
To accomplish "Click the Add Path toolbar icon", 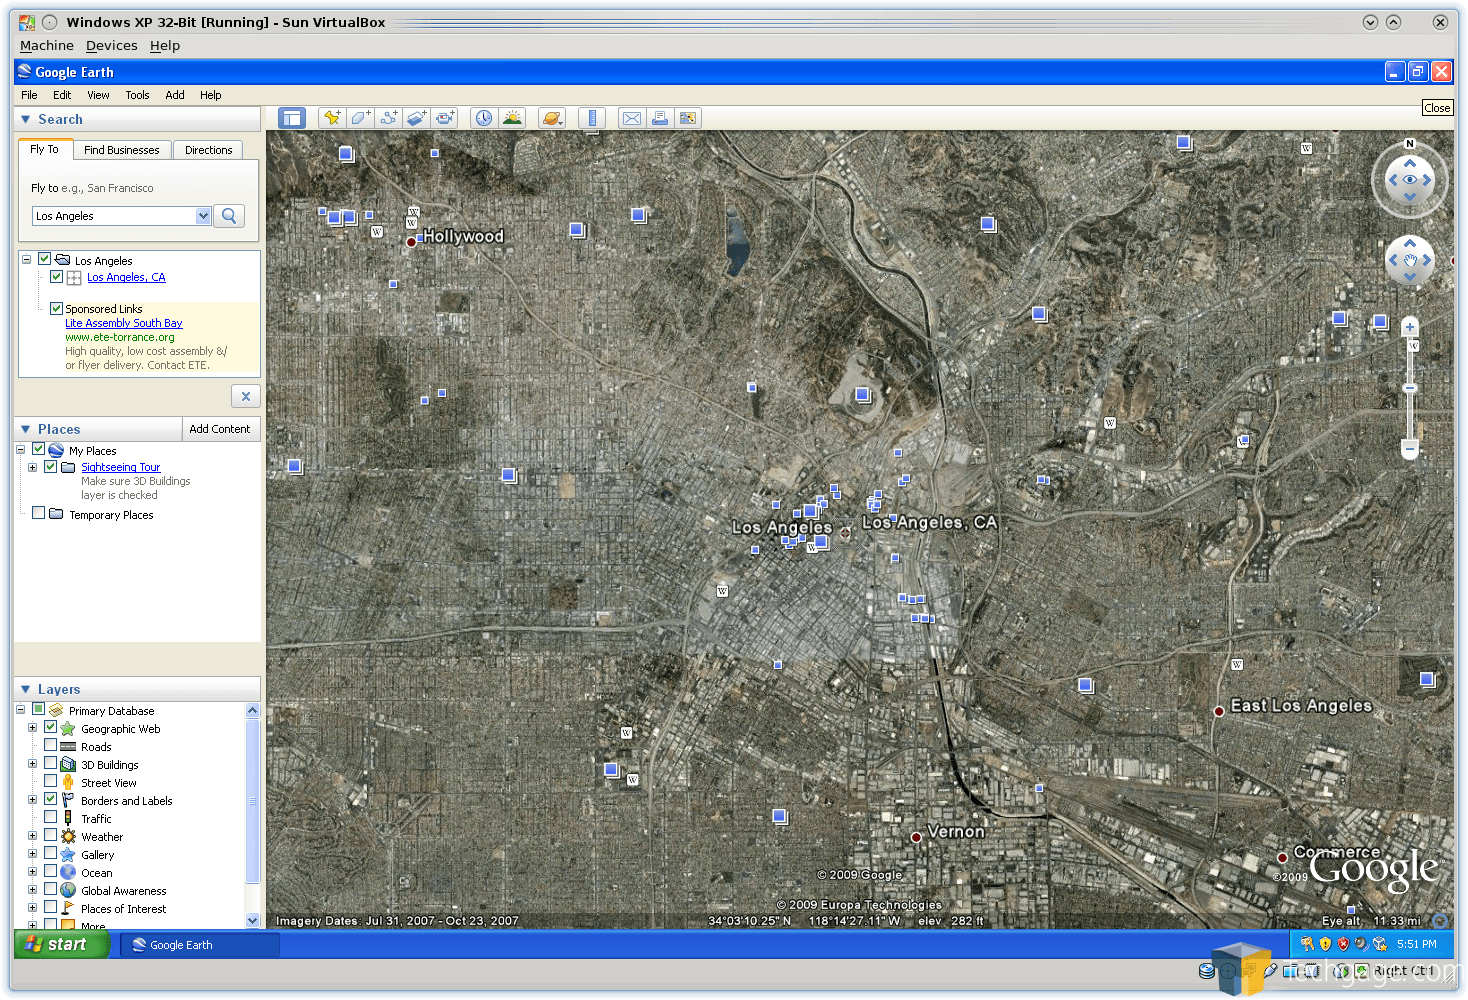I will click(388, 118).
